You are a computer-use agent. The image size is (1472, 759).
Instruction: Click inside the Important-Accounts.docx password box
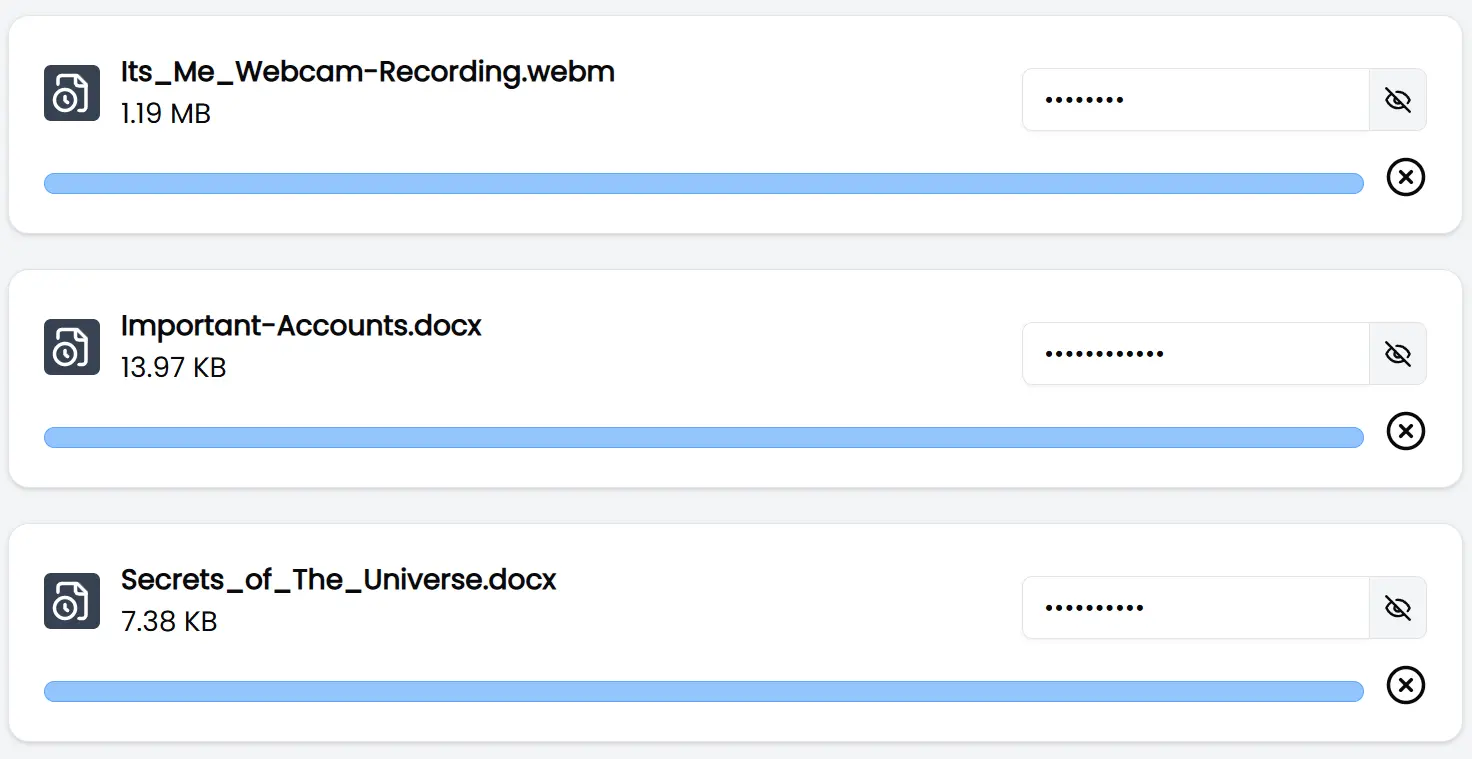1195,353
